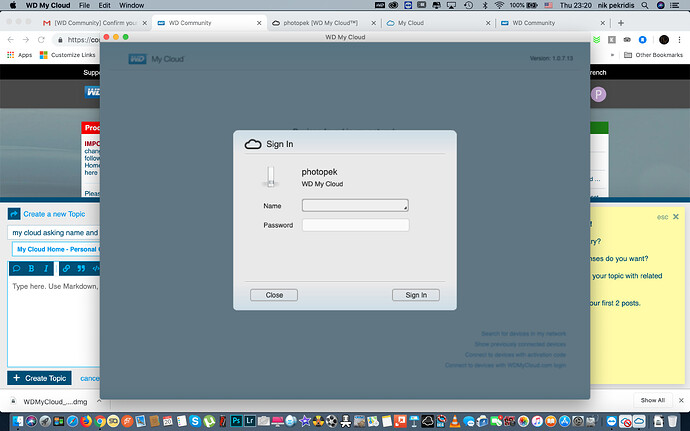Click 'Create a new Topic' heading link
This screenshot has height=431, width=690.
pos(54,214)
